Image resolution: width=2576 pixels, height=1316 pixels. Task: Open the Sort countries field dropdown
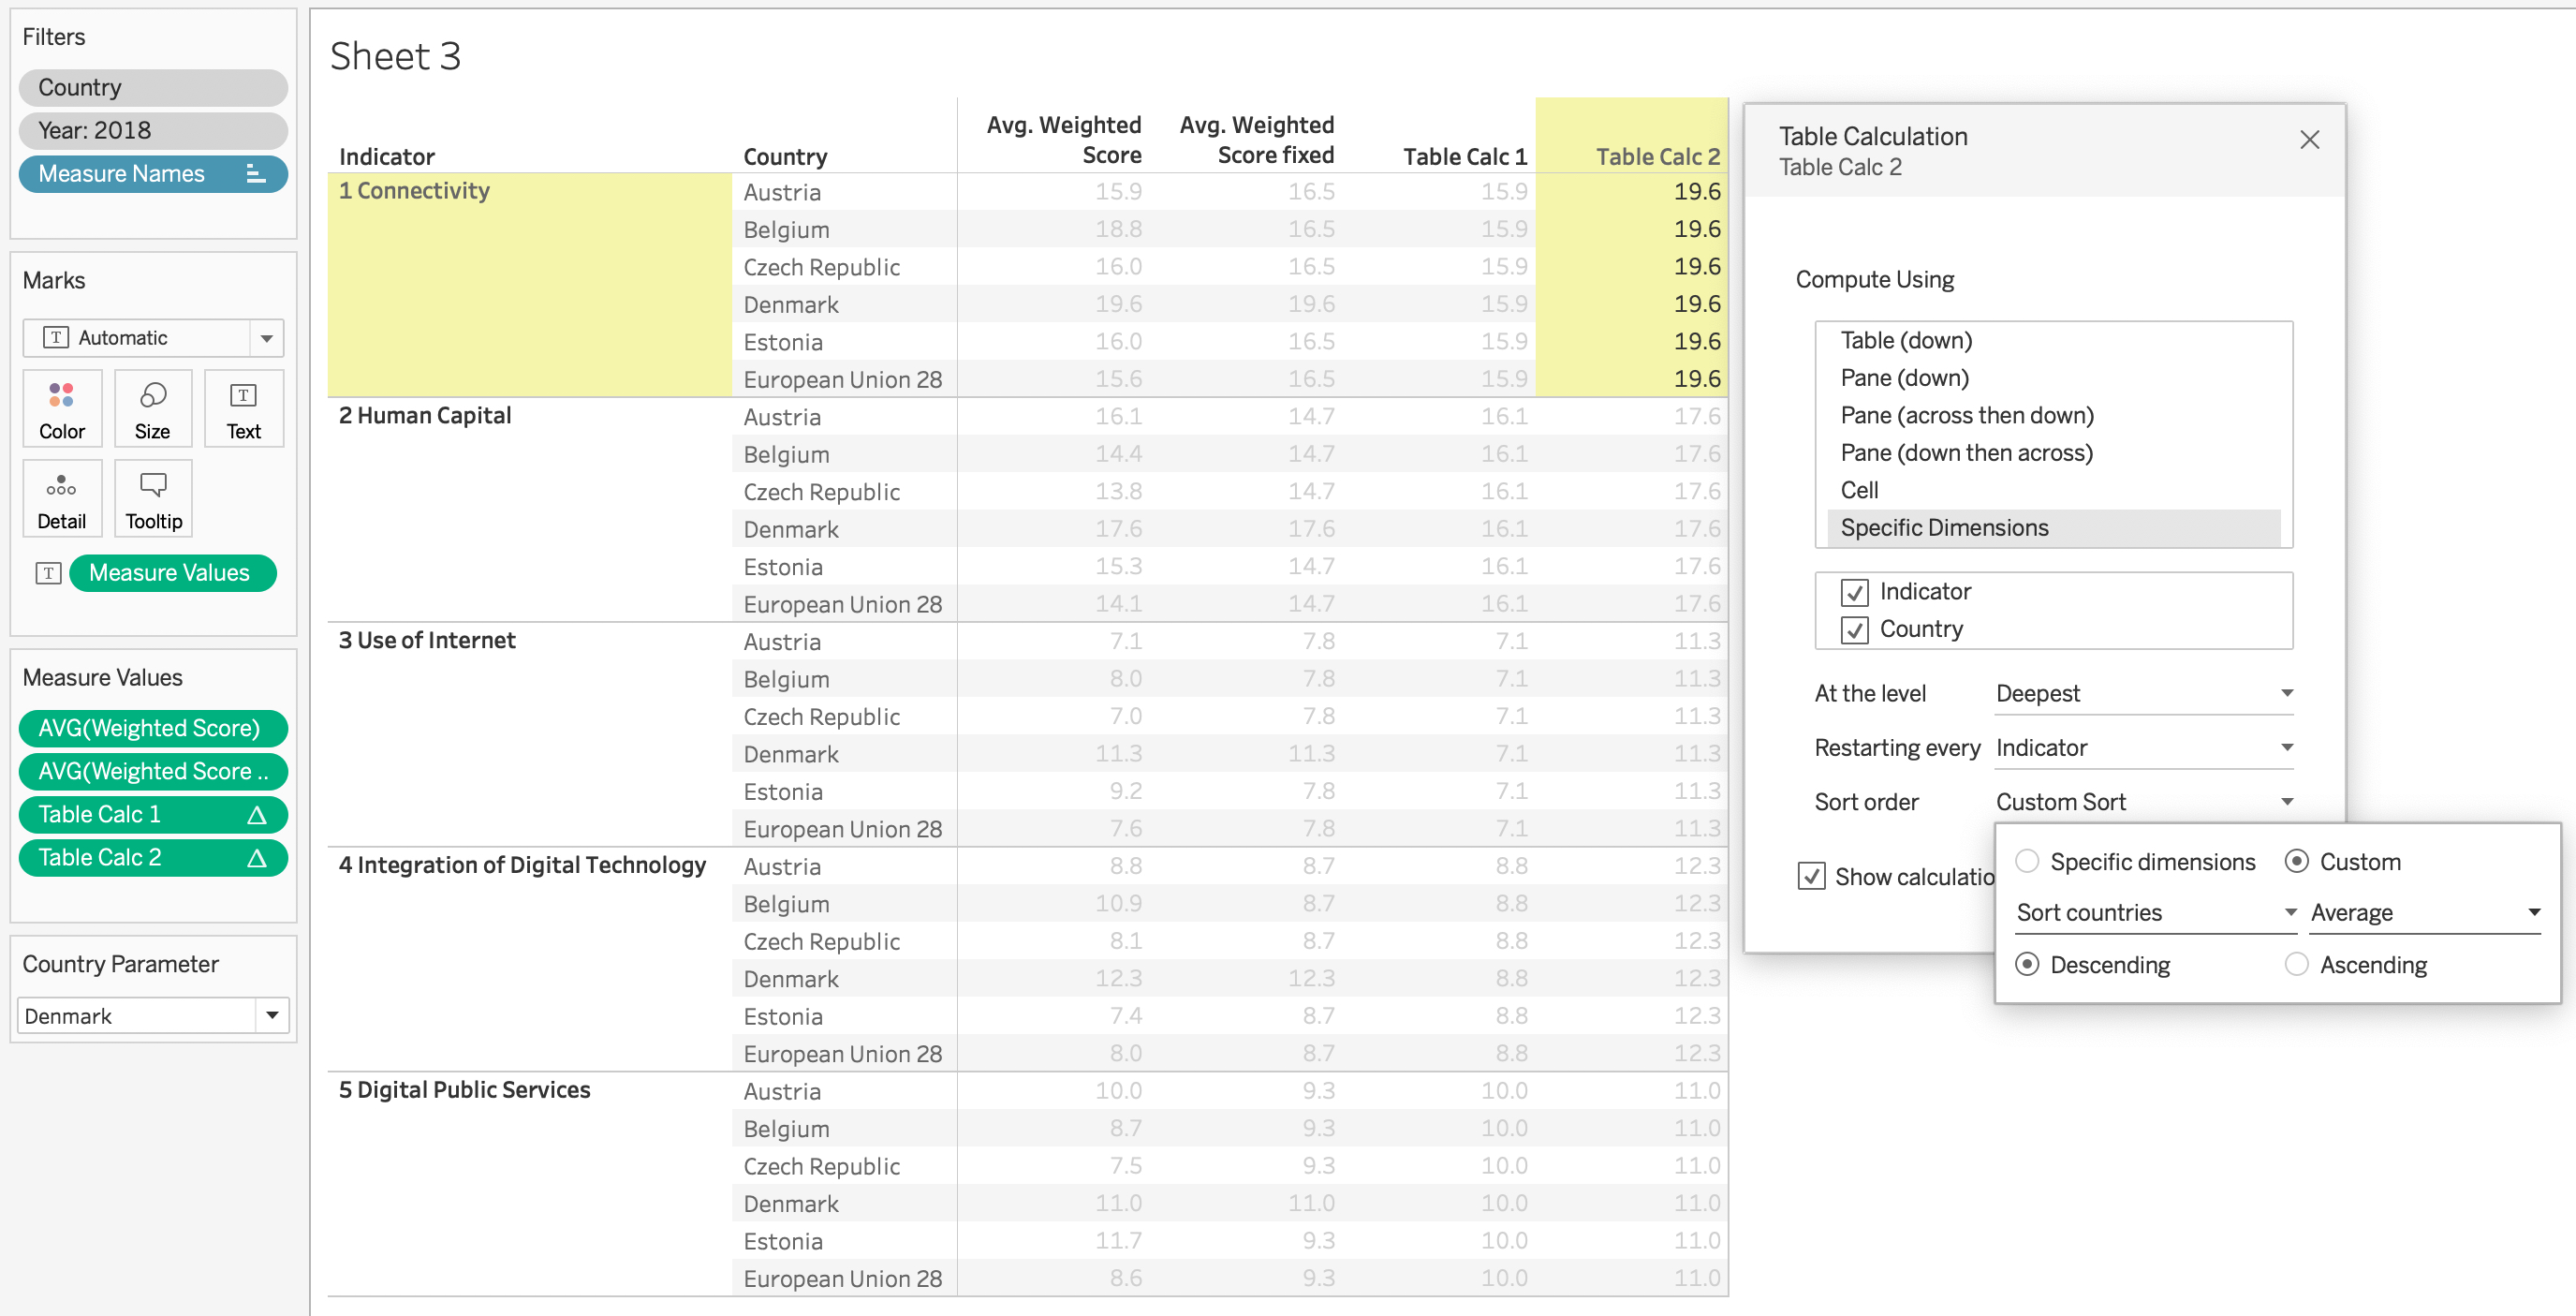(x=2156, y=913)
